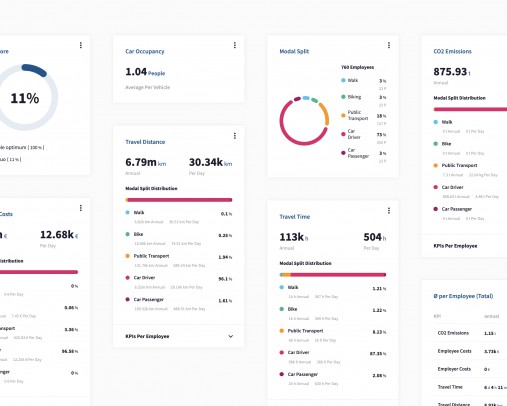507x406 pixels.
Task: Open the Travel Distance card three-dot menu
Action: pyautogui.click(x=235, y=136)
